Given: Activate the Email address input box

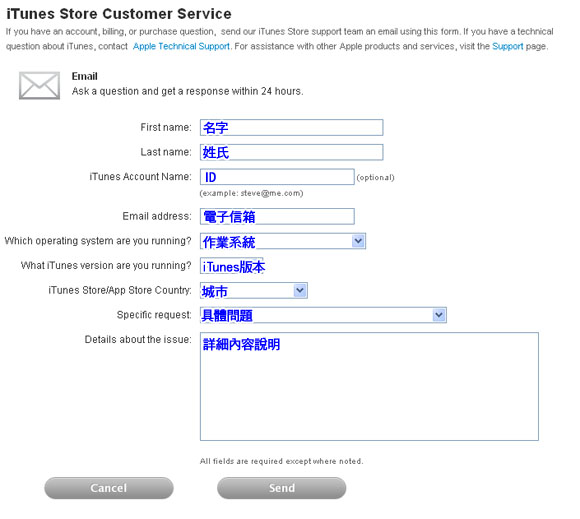Looking at the screenshot, I should pyautogui.click(x=277, y=216).
